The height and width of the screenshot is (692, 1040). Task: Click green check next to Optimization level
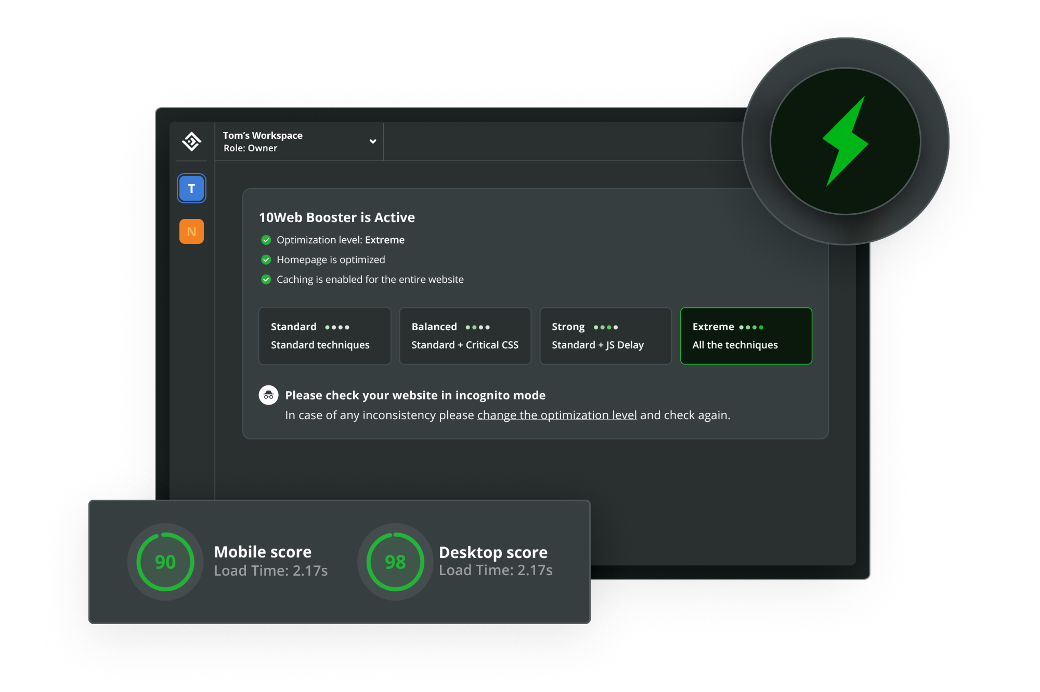point(266,240)
